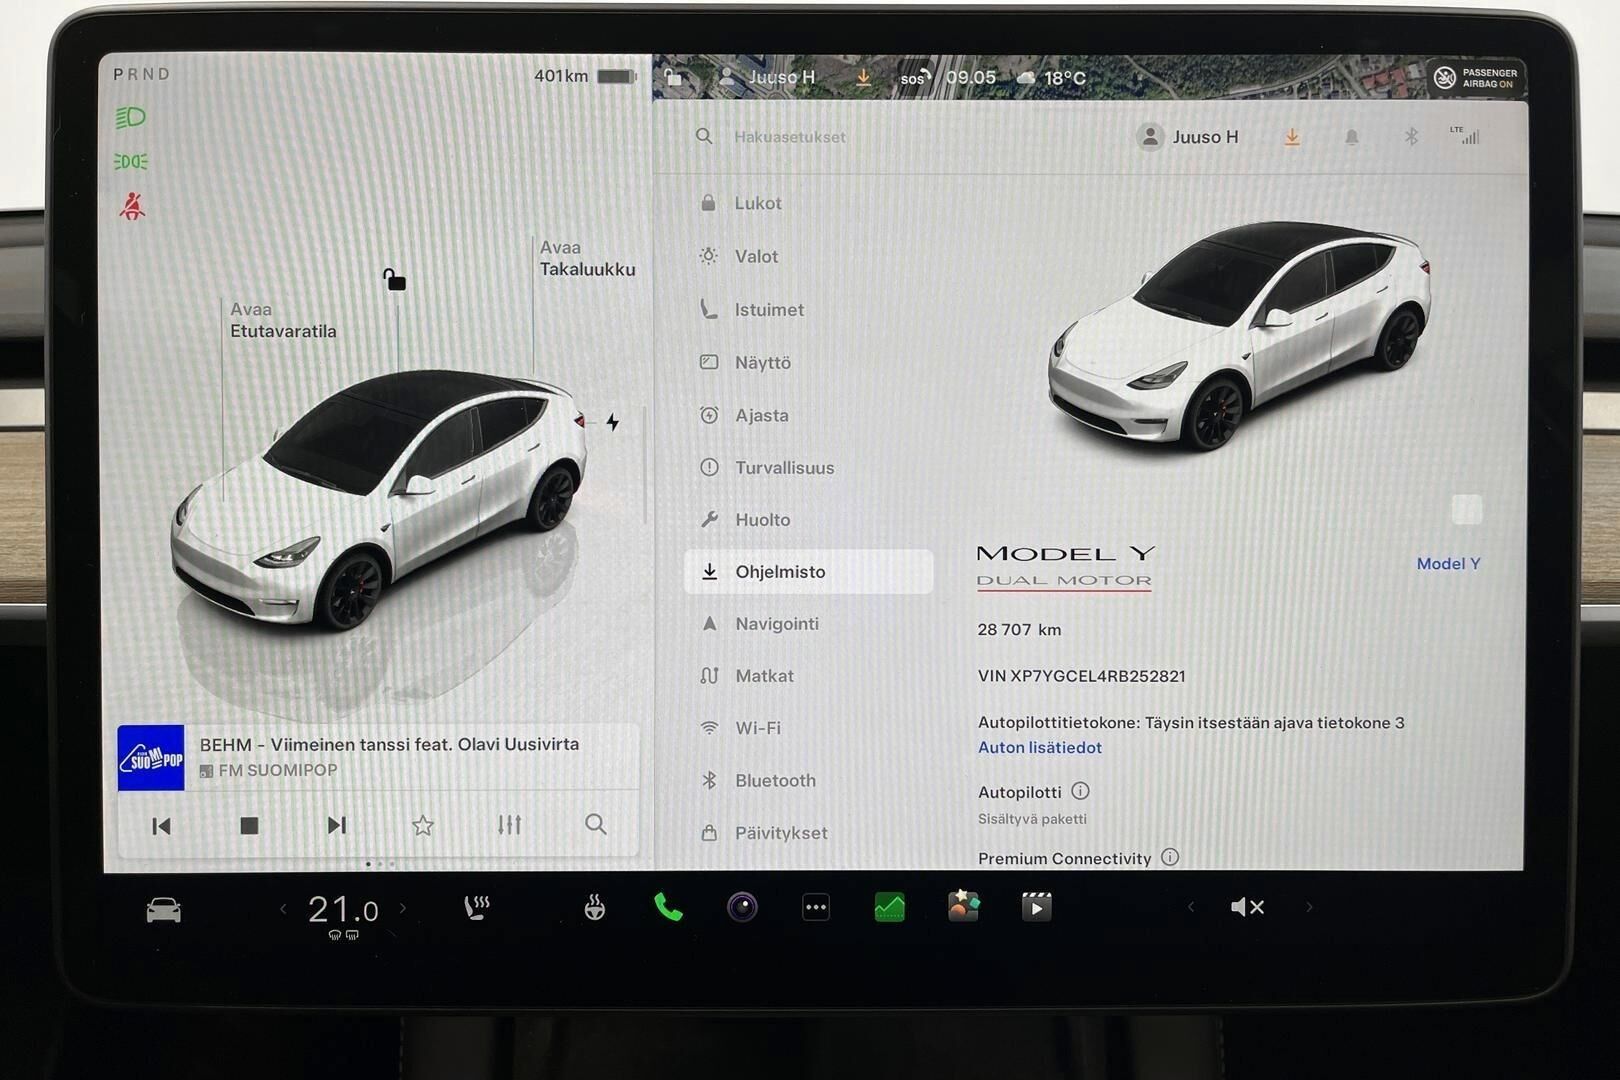Tap the SOS icon in status bar

[914, 77]
